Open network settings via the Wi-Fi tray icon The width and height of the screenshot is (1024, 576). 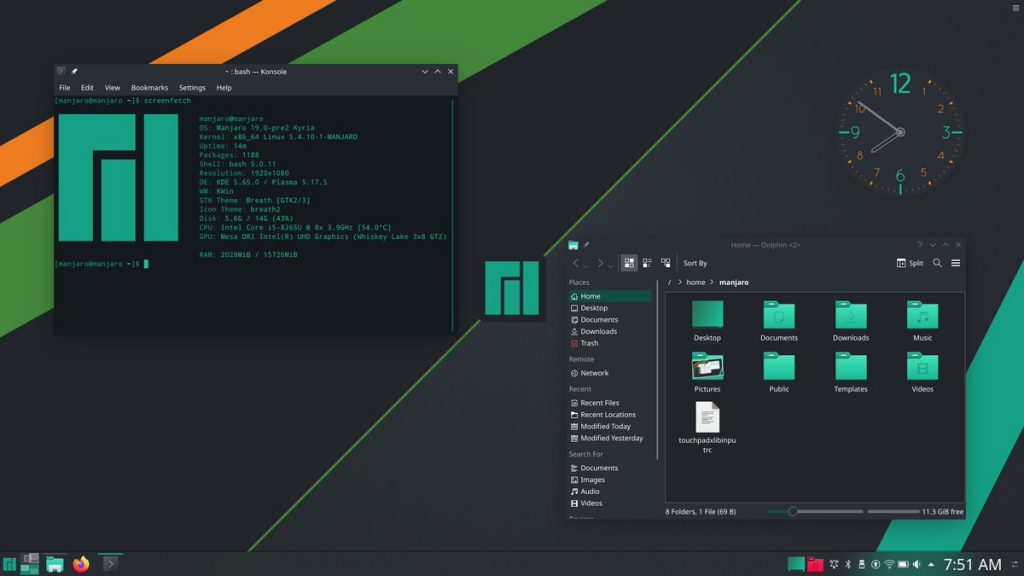click(890, 562)
